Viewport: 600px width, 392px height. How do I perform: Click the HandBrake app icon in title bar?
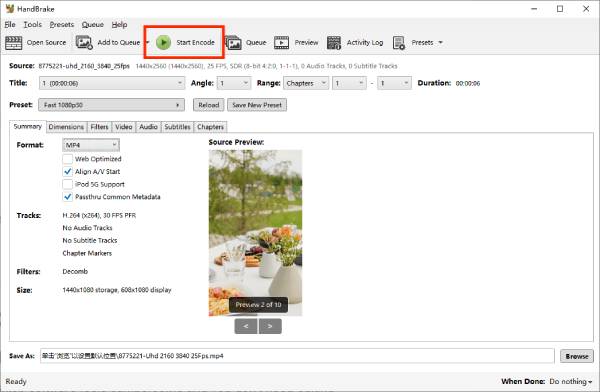click(10, 8)
